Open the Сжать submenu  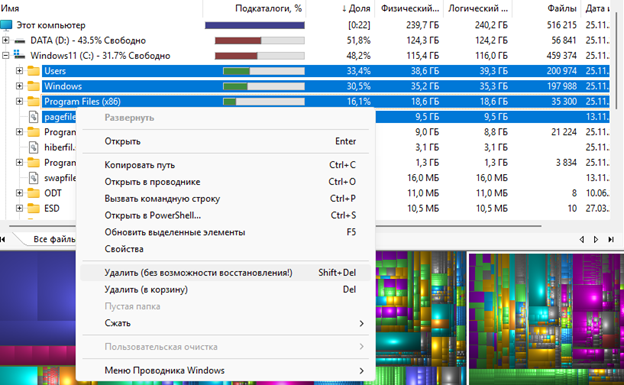click(225, 323)
